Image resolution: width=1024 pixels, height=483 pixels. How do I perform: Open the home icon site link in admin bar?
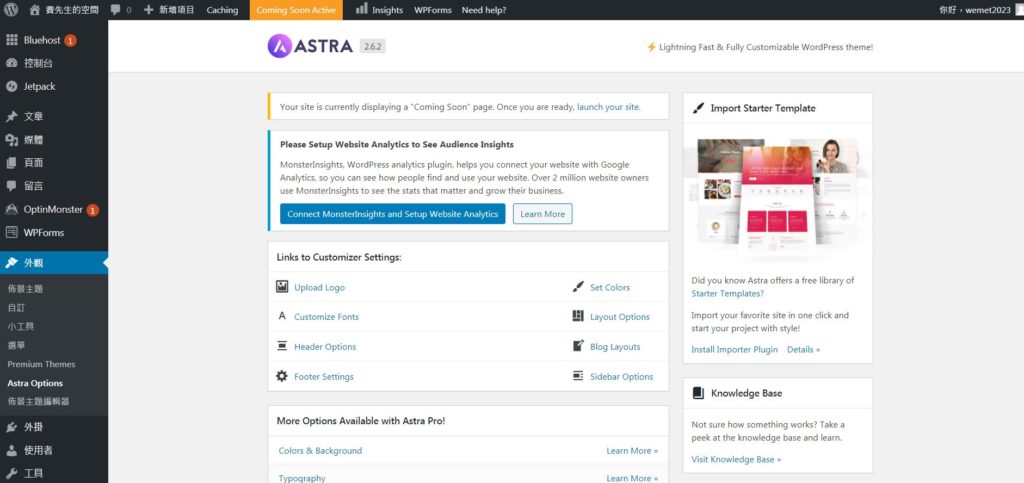coord(35,10)
